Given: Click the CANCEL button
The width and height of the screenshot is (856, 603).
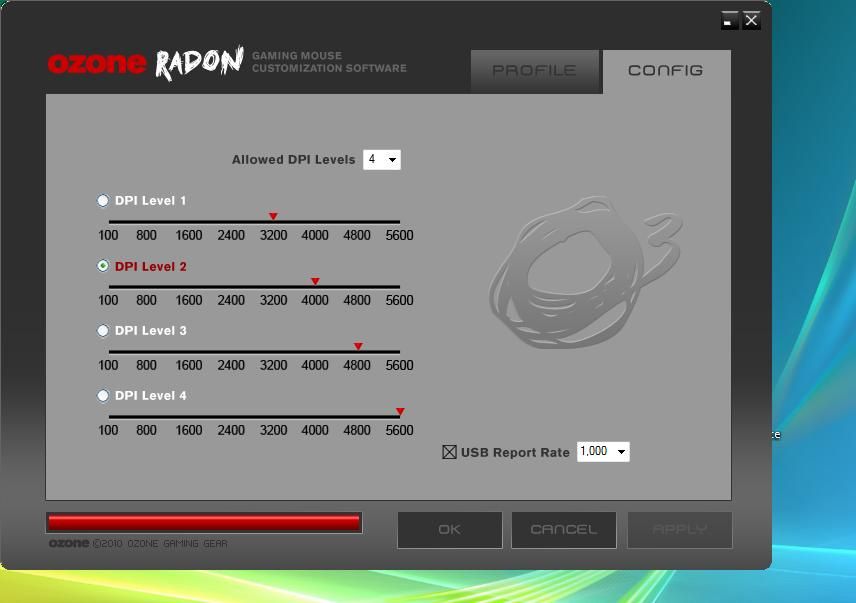Looking at the screenshot, I should click(x=564, y=529).
